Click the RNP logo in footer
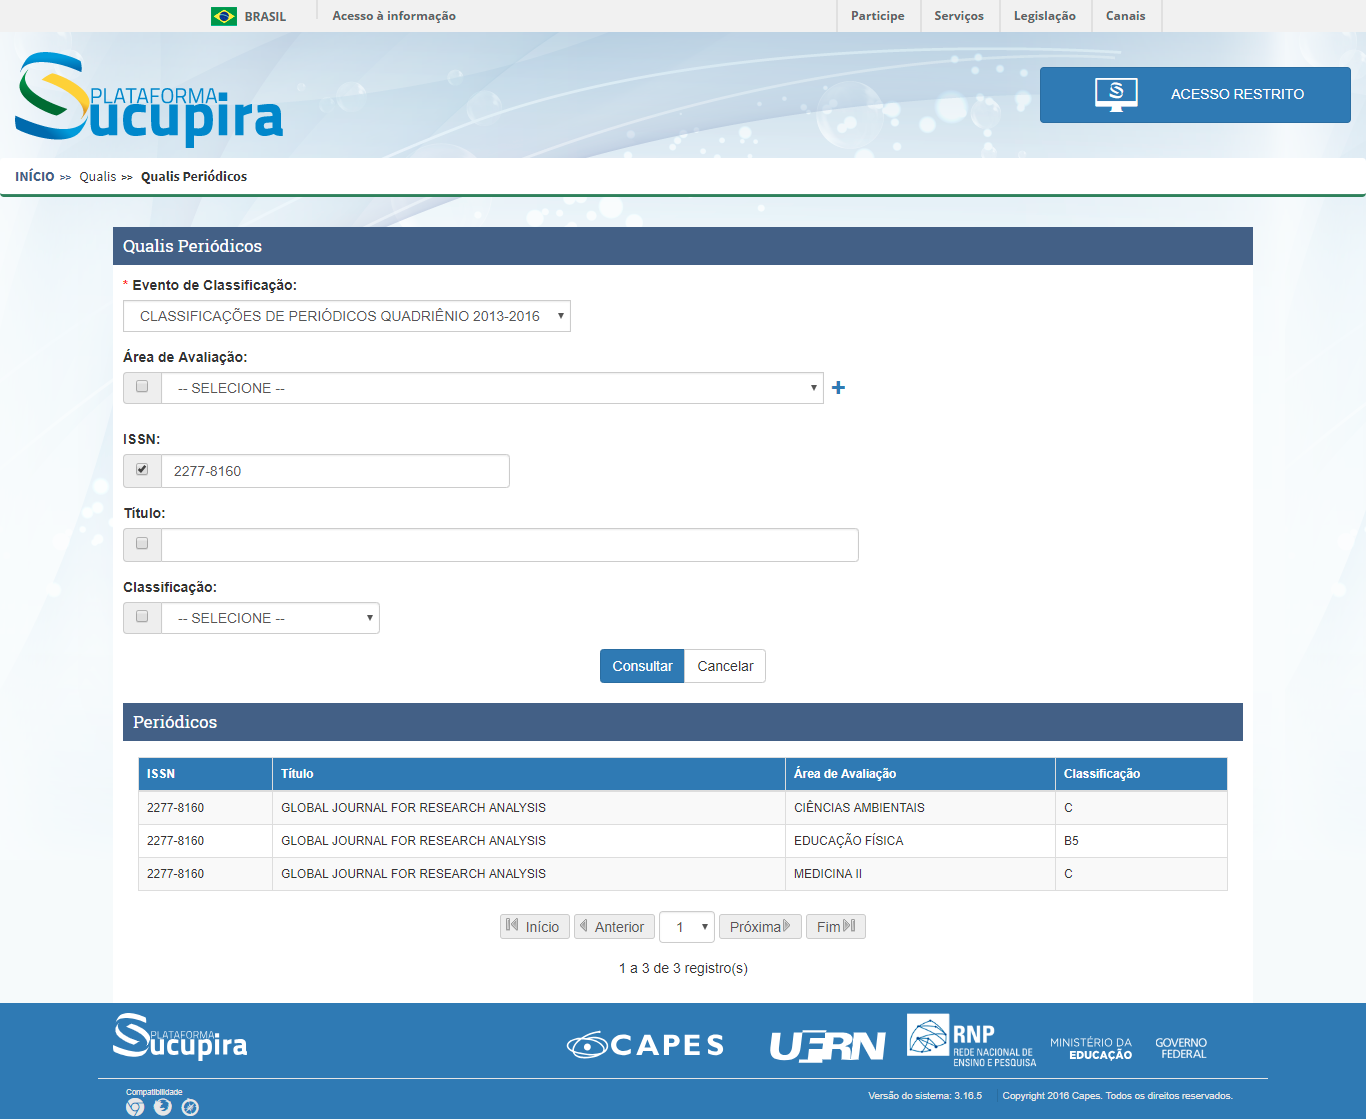 point(971,1040)
